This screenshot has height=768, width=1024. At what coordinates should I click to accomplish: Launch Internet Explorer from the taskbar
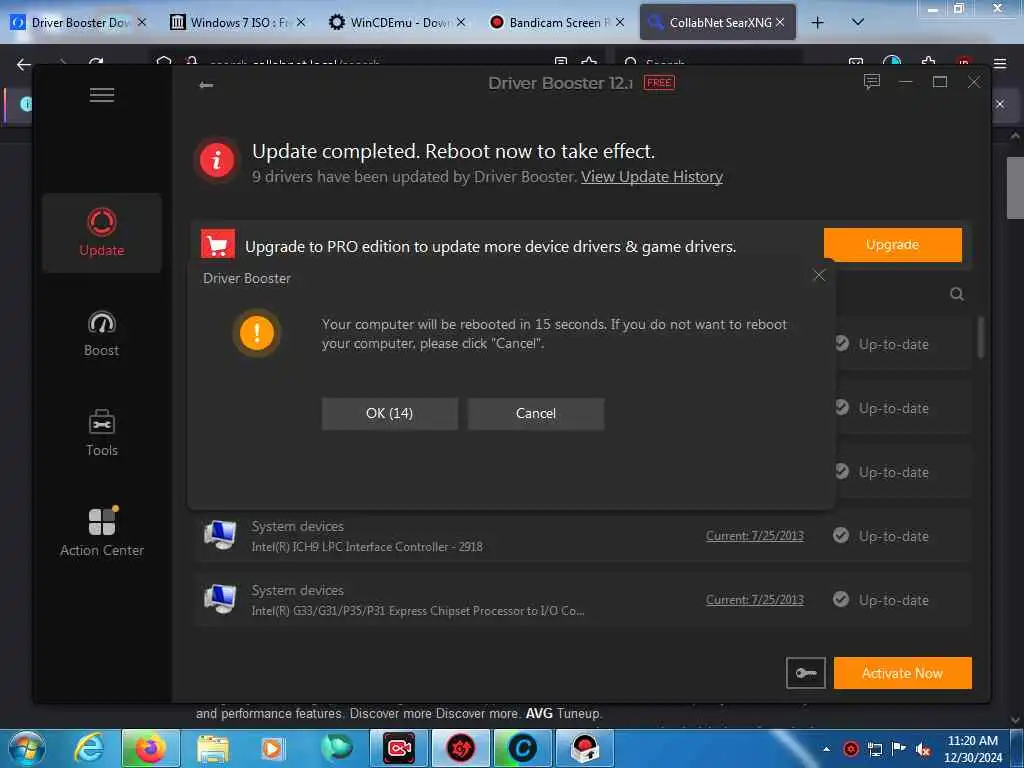pos(89,748)
